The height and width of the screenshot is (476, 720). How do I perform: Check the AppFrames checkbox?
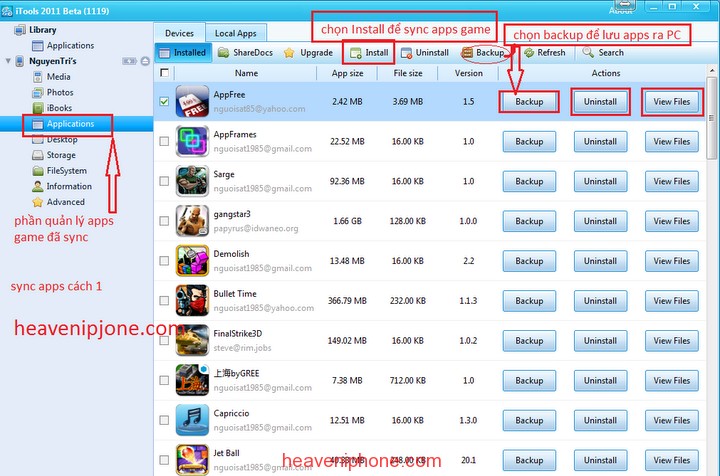tap(164, 141)
